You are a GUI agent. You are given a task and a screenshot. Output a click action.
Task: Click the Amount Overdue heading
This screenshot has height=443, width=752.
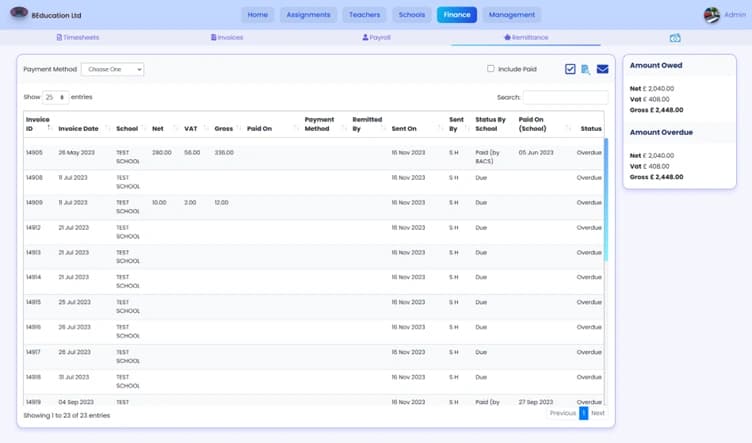[661, 132]
